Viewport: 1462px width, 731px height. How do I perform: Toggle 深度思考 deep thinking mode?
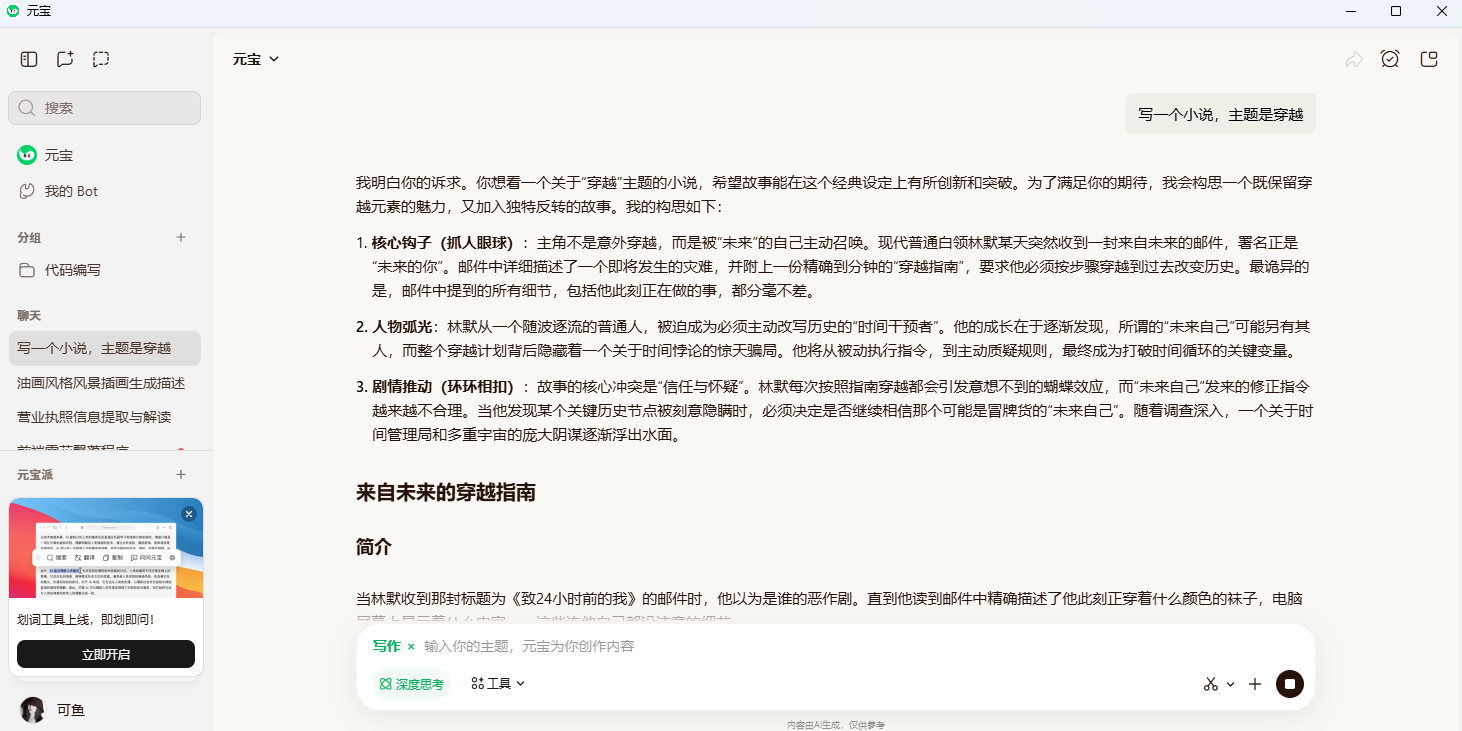[411, 684]
